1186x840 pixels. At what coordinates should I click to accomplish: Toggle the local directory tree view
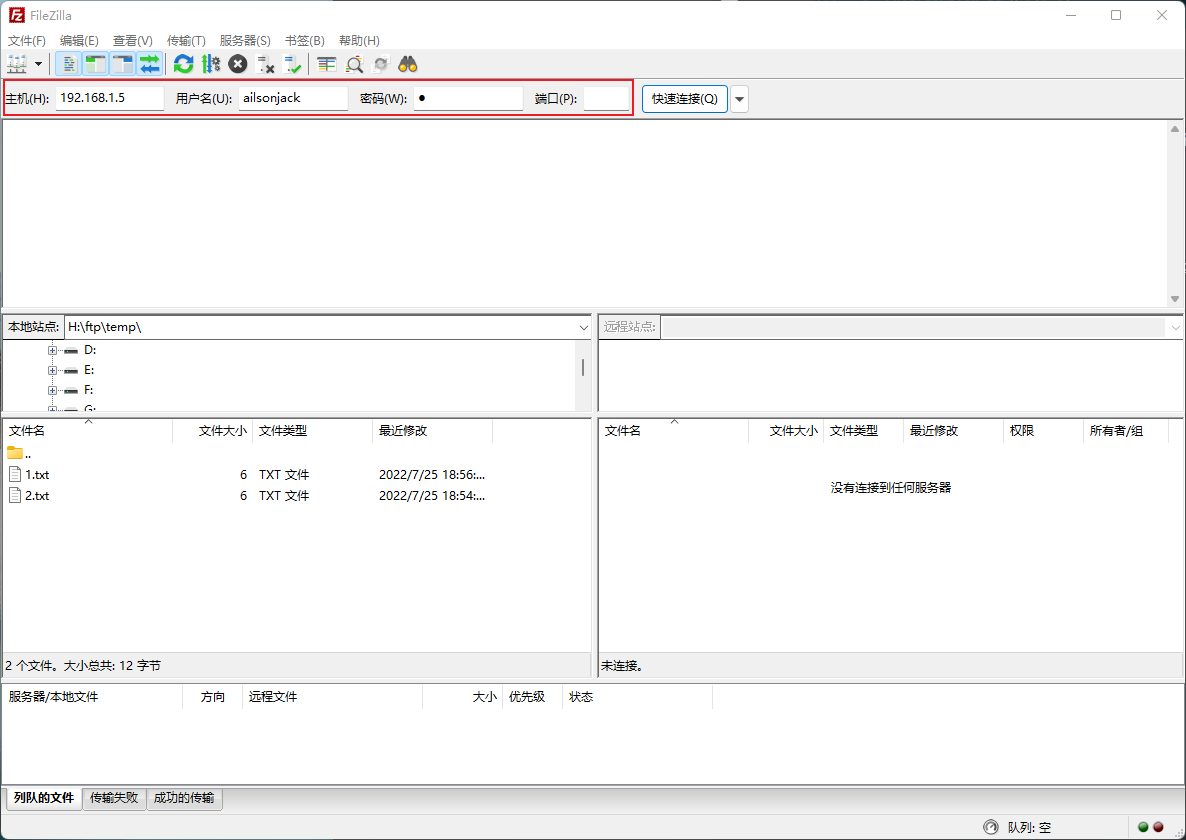click(x=96, y=64)
